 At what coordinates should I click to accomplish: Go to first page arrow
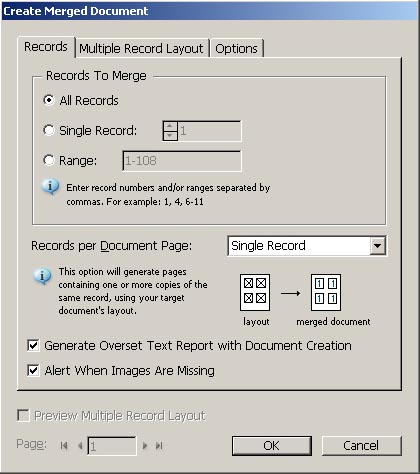[64, 446]
